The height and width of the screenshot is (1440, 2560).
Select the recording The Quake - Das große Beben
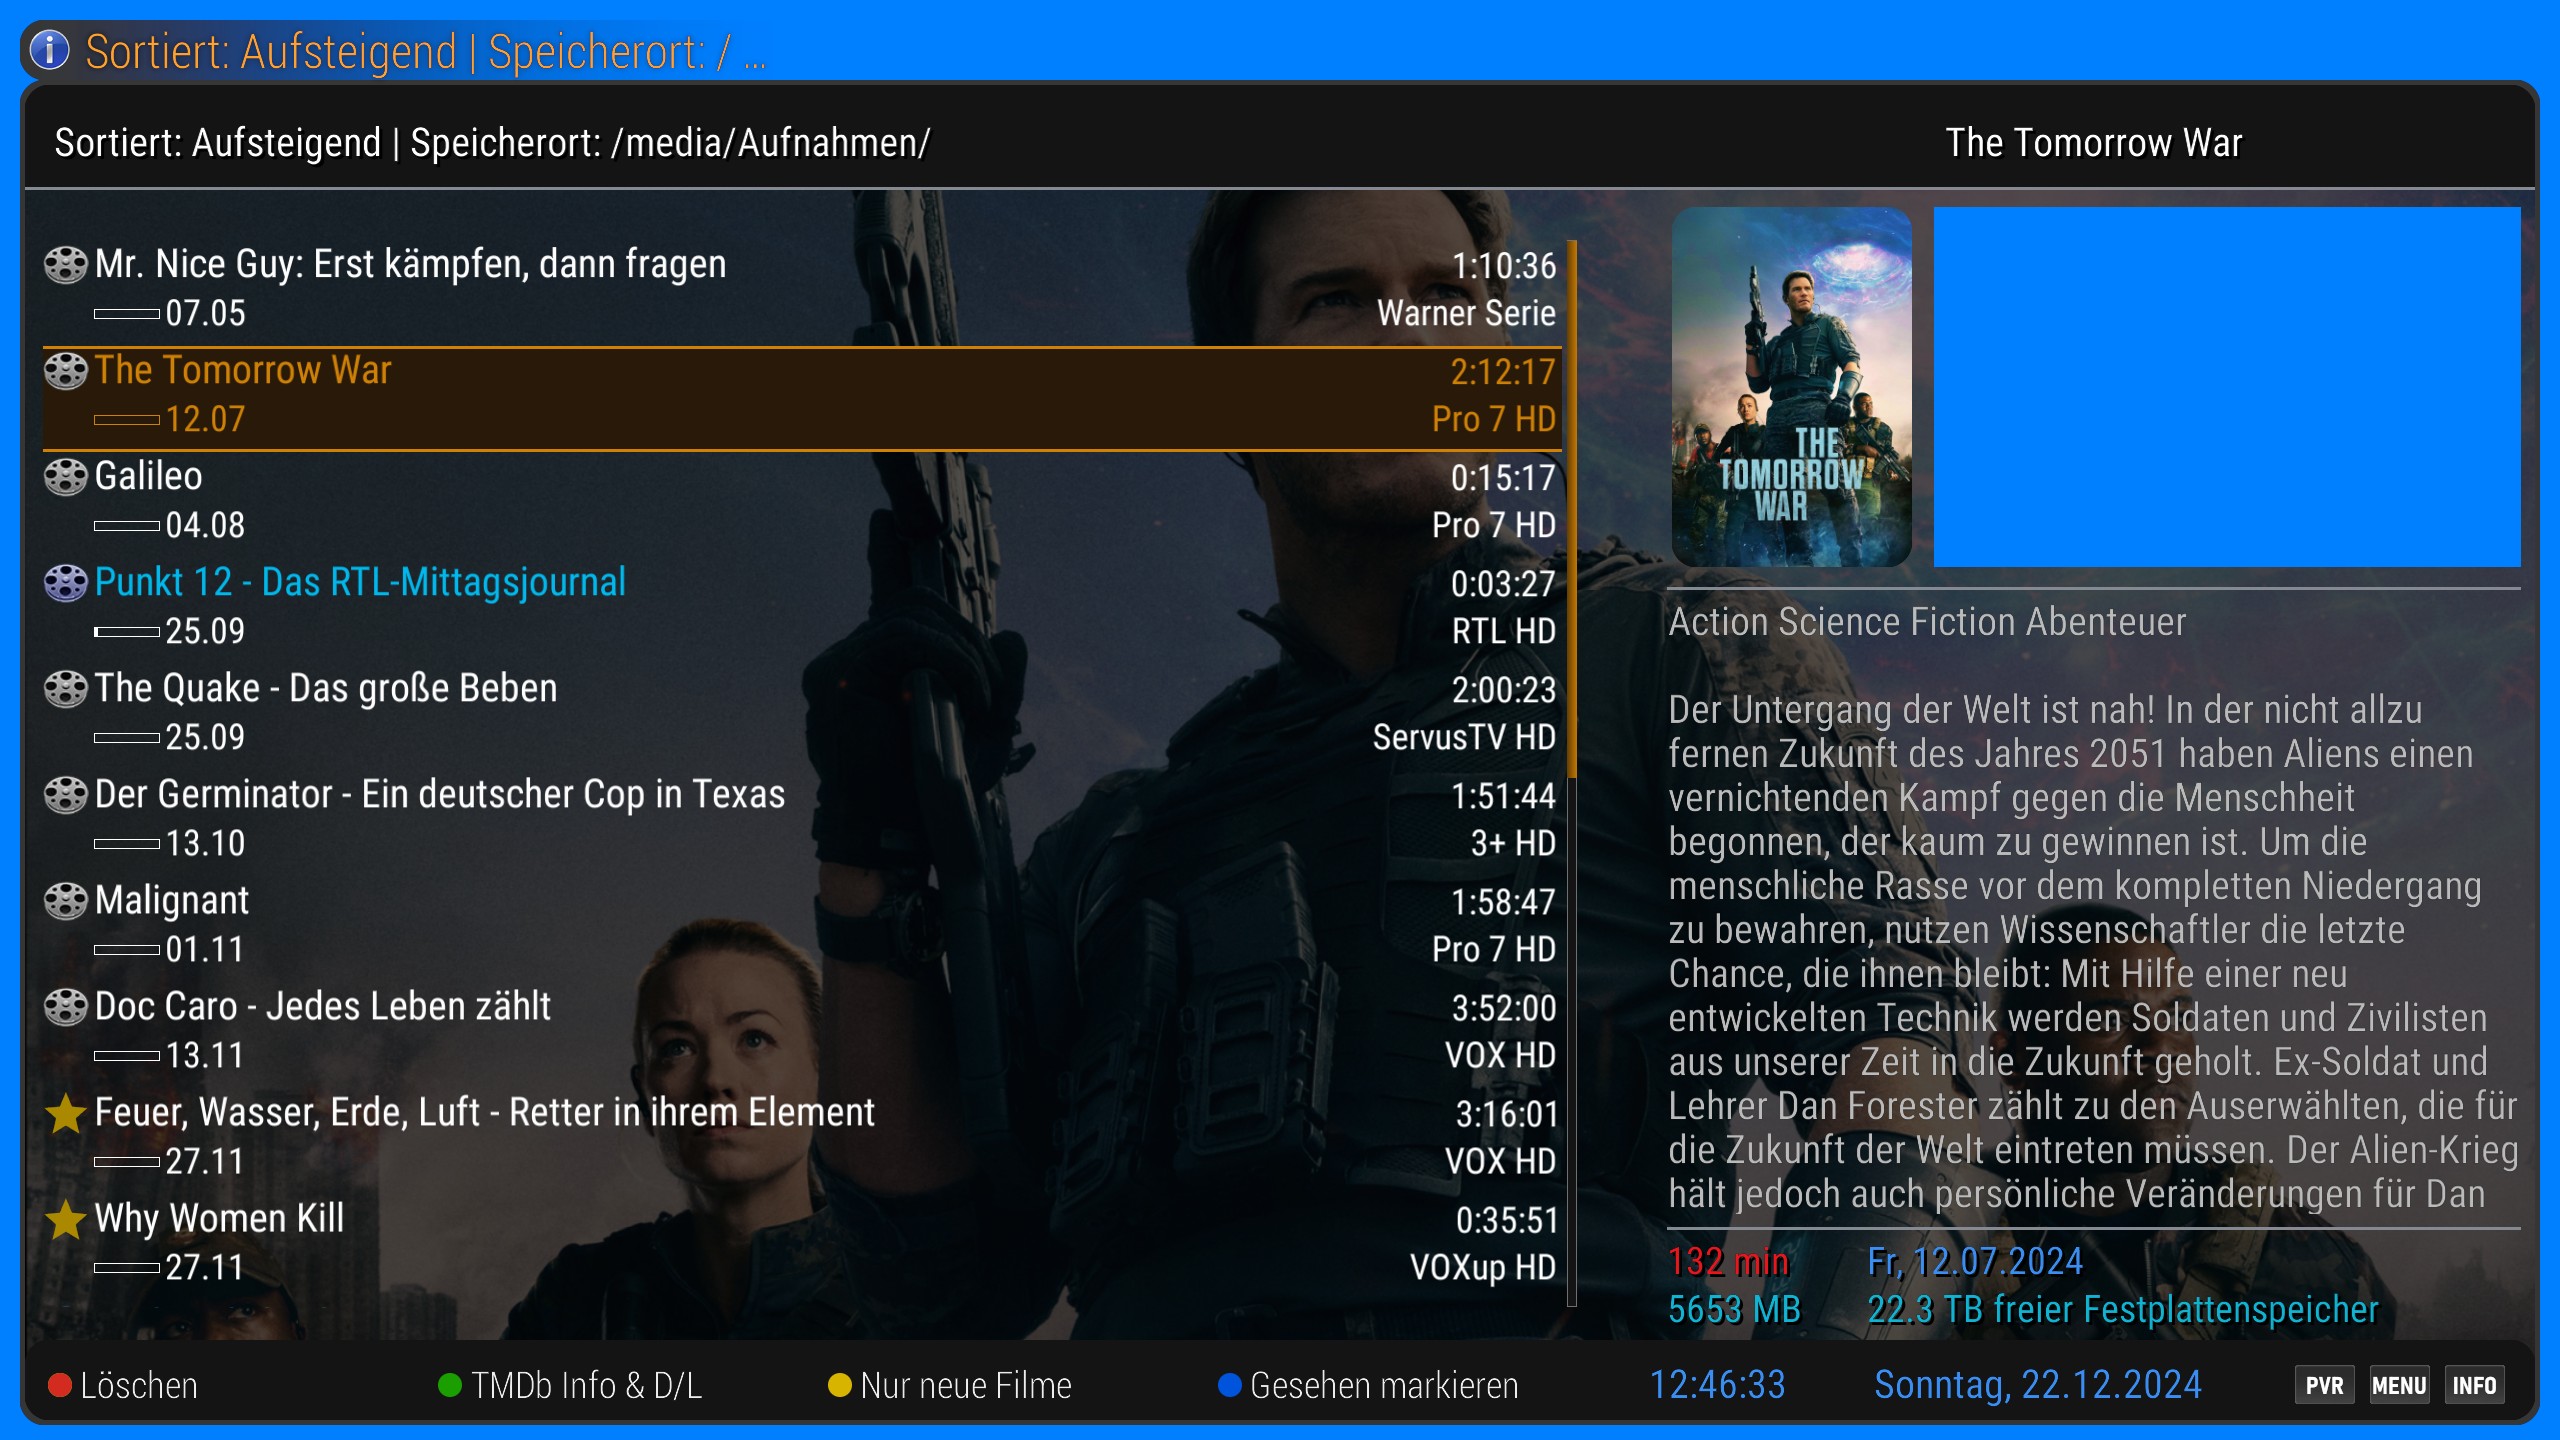coord(326,689)
